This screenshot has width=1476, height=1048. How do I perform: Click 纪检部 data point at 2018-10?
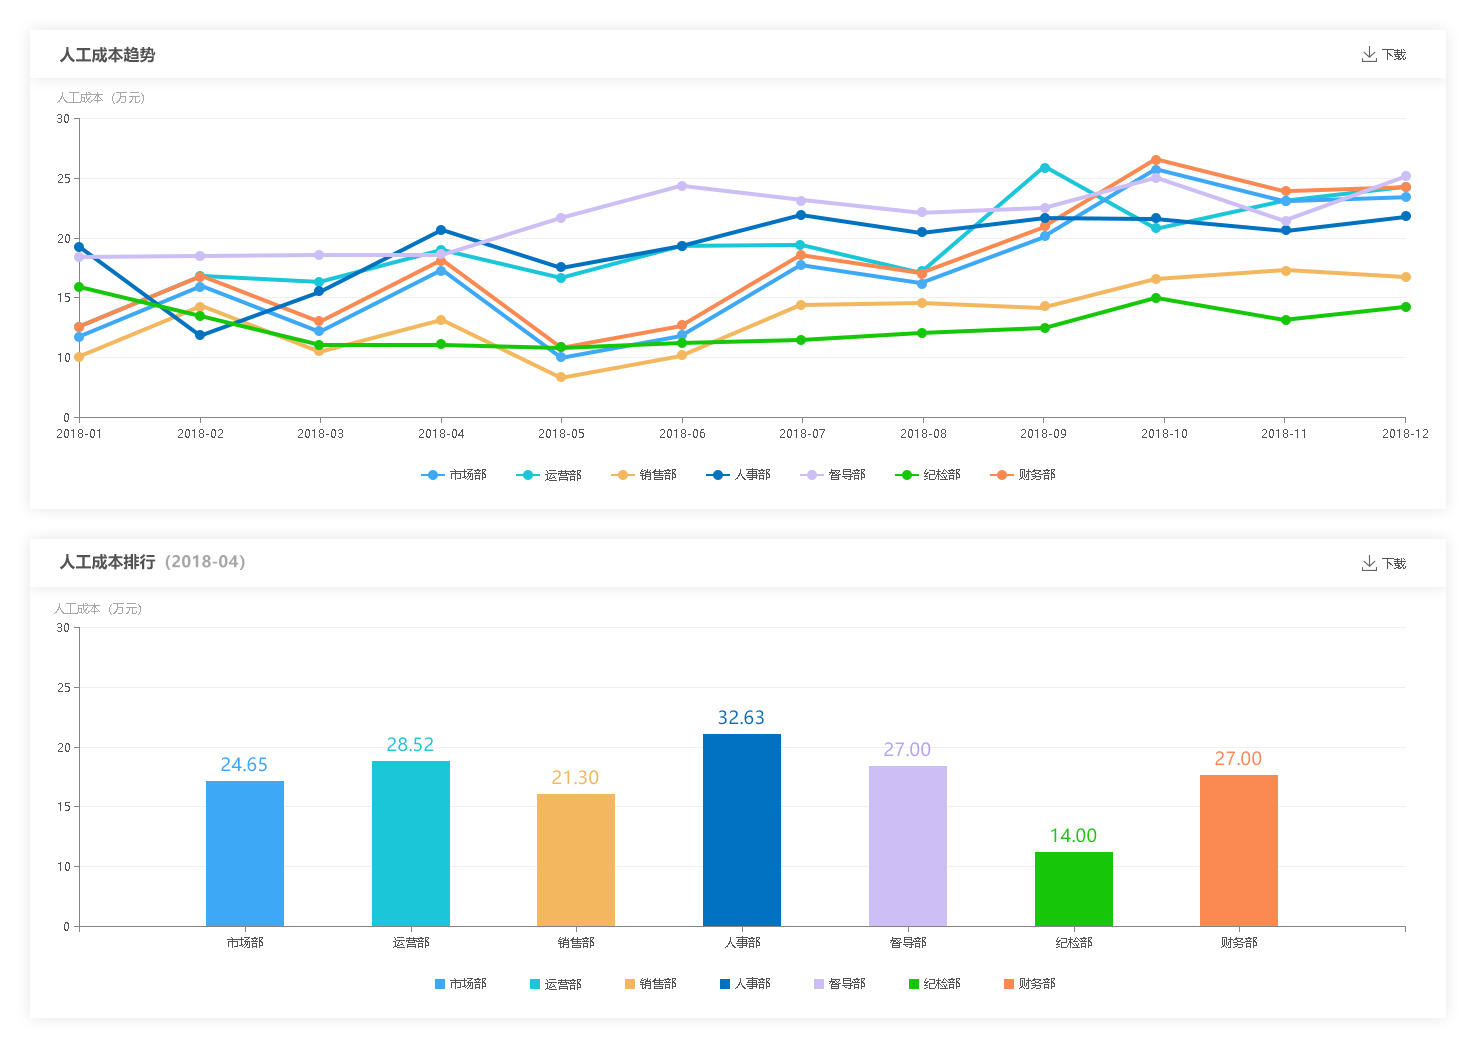tap(1156, 298)
